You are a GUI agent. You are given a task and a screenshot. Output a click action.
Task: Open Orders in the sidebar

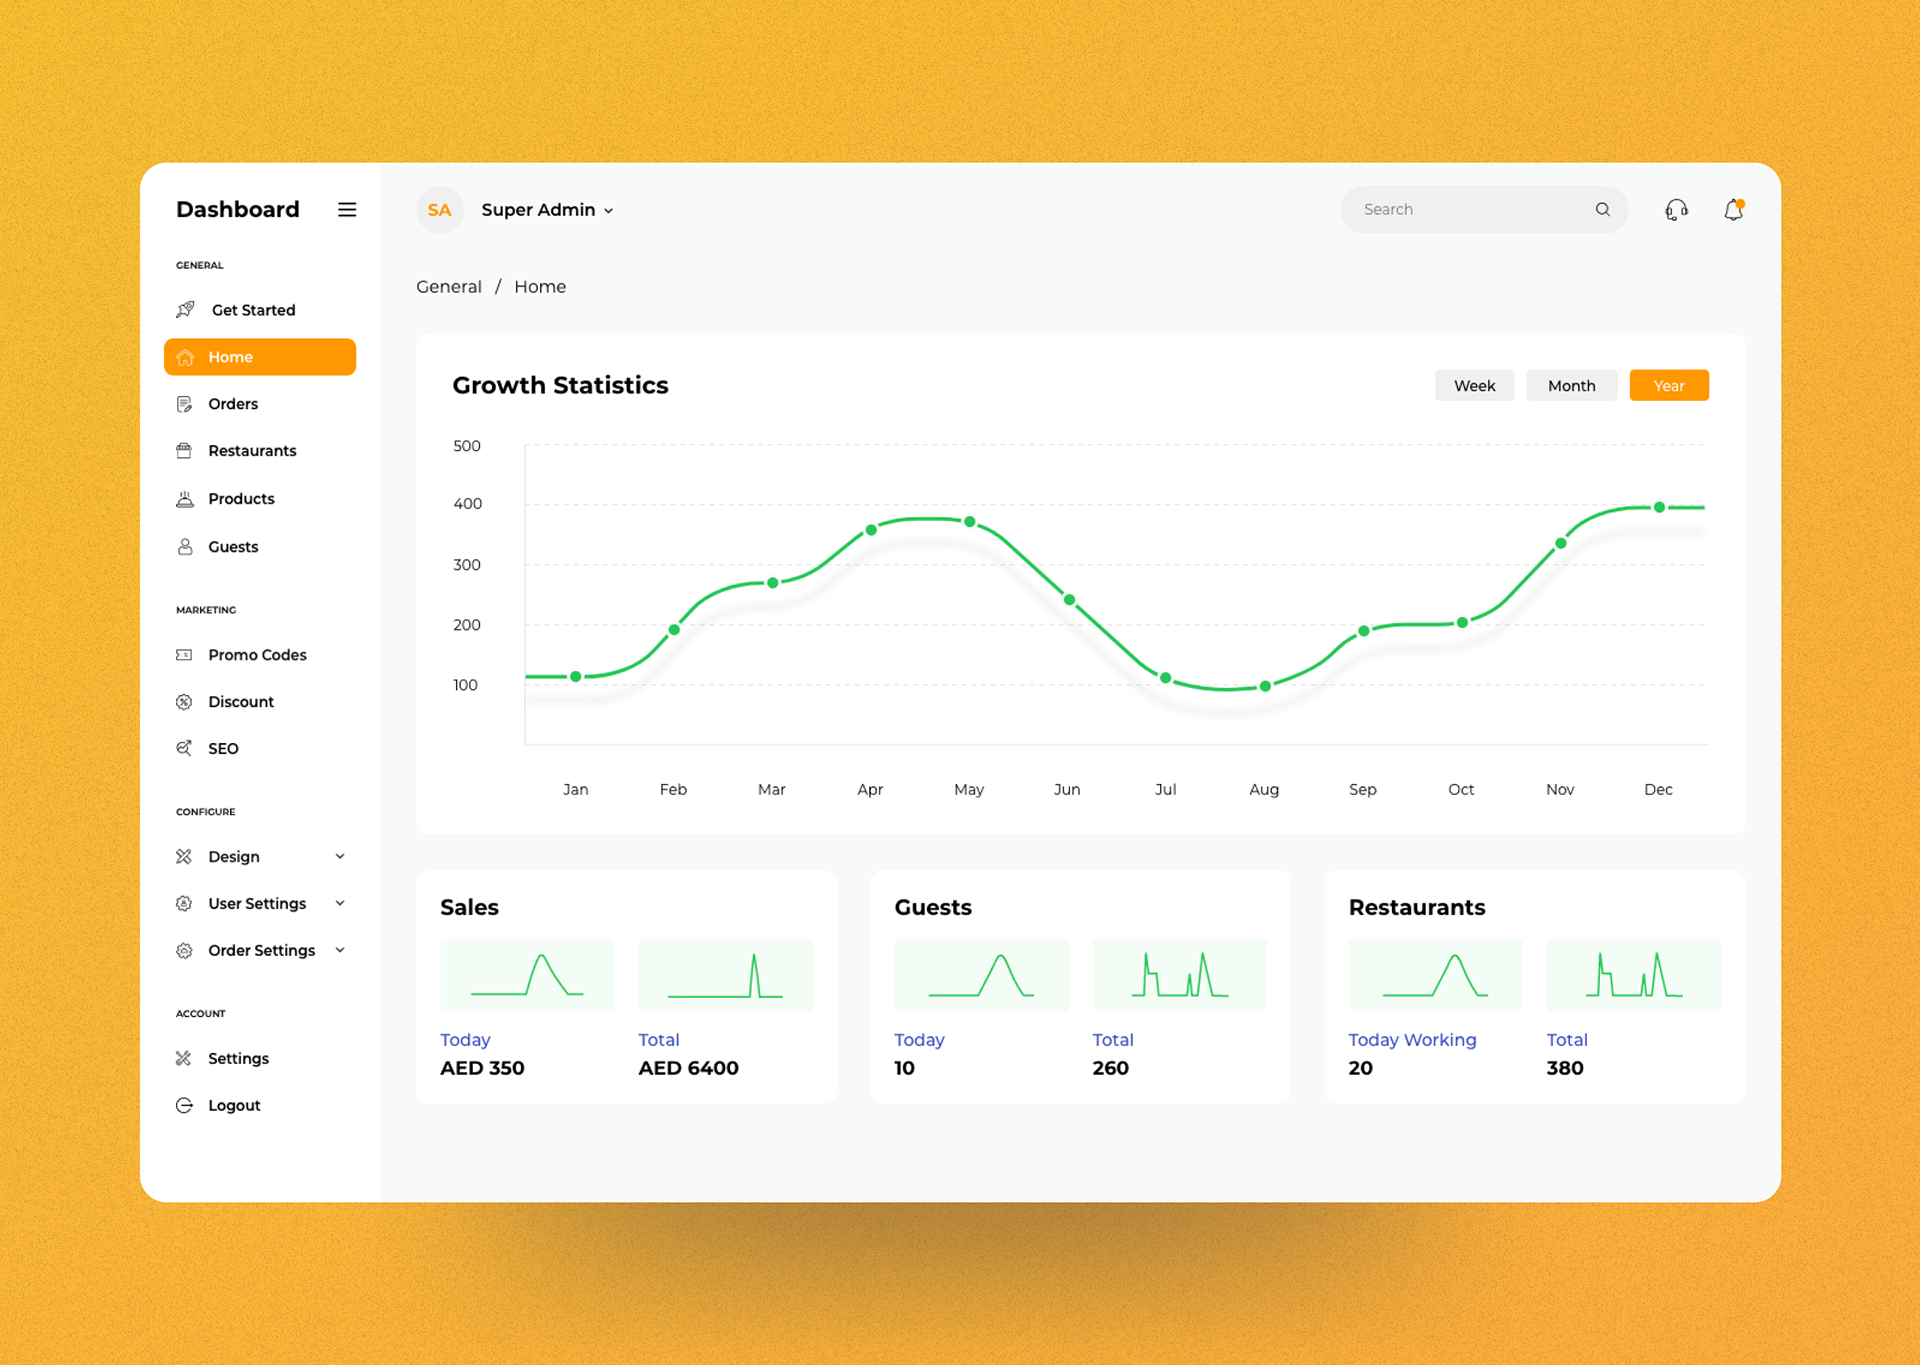click(233, 404)
